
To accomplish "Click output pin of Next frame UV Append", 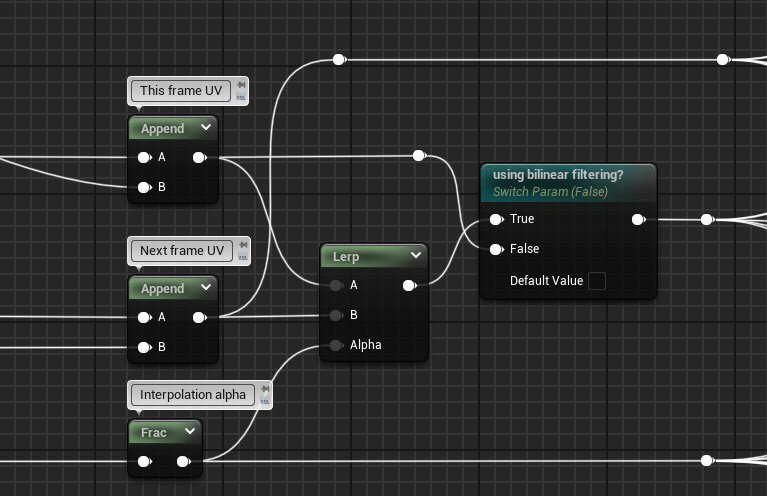I will pos(200,317).
